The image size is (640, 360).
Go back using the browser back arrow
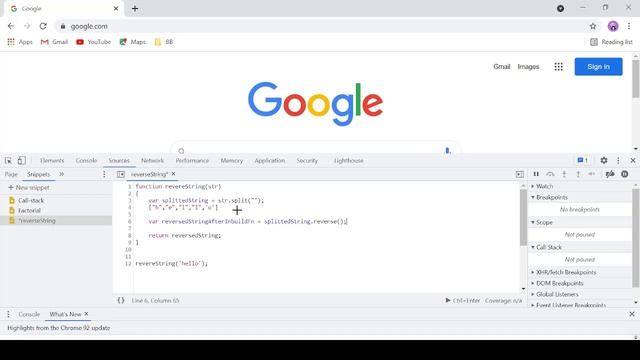pyautogui.click(x=11, y=26)
